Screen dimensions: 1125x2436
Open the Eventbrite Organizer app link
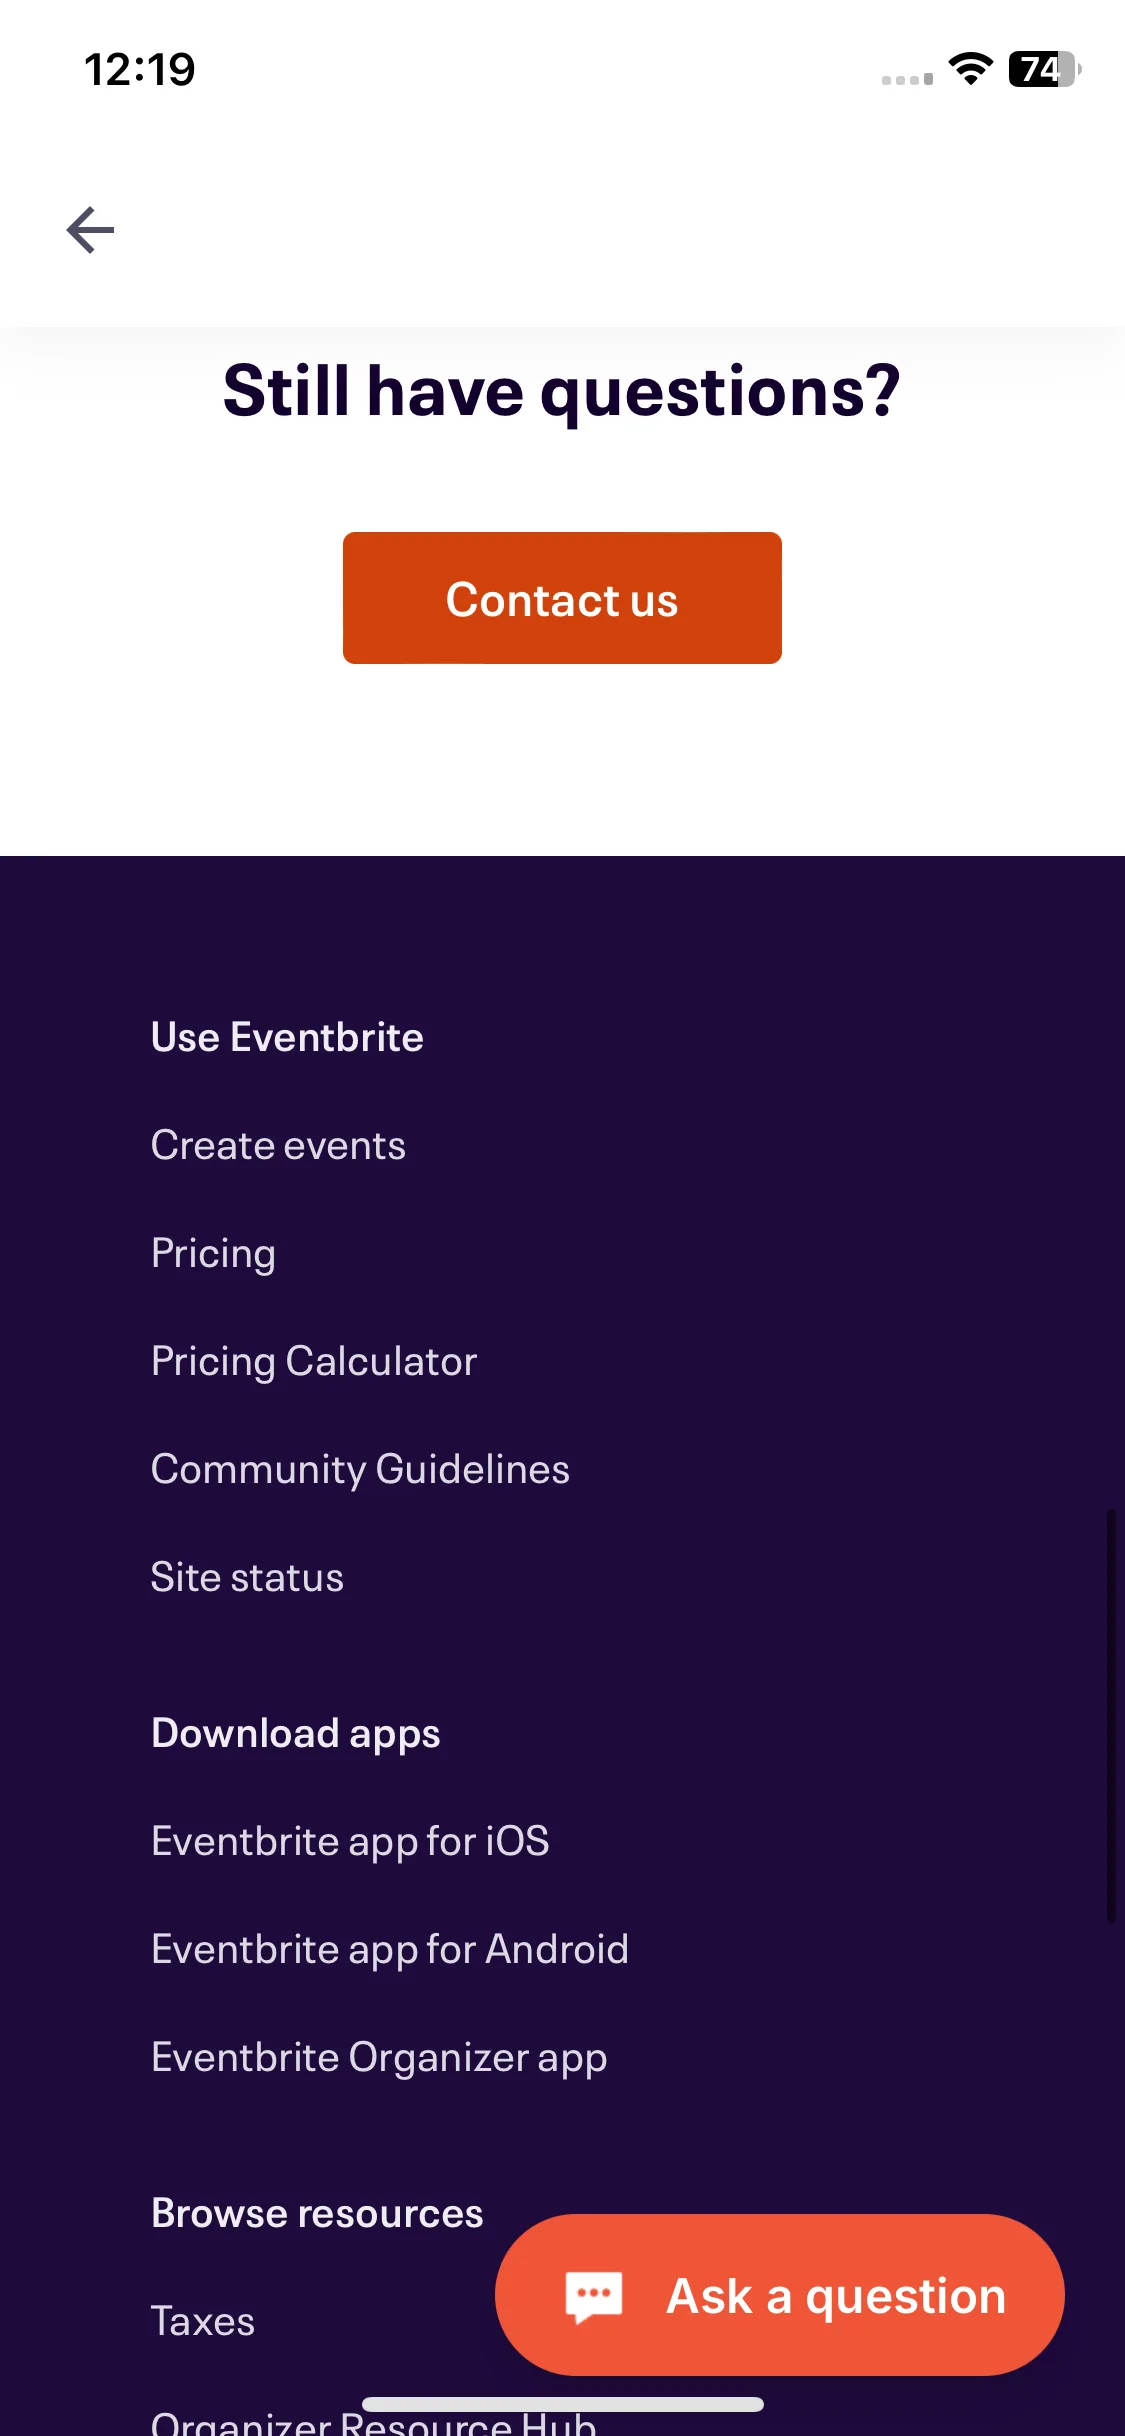click(379, 2057)
